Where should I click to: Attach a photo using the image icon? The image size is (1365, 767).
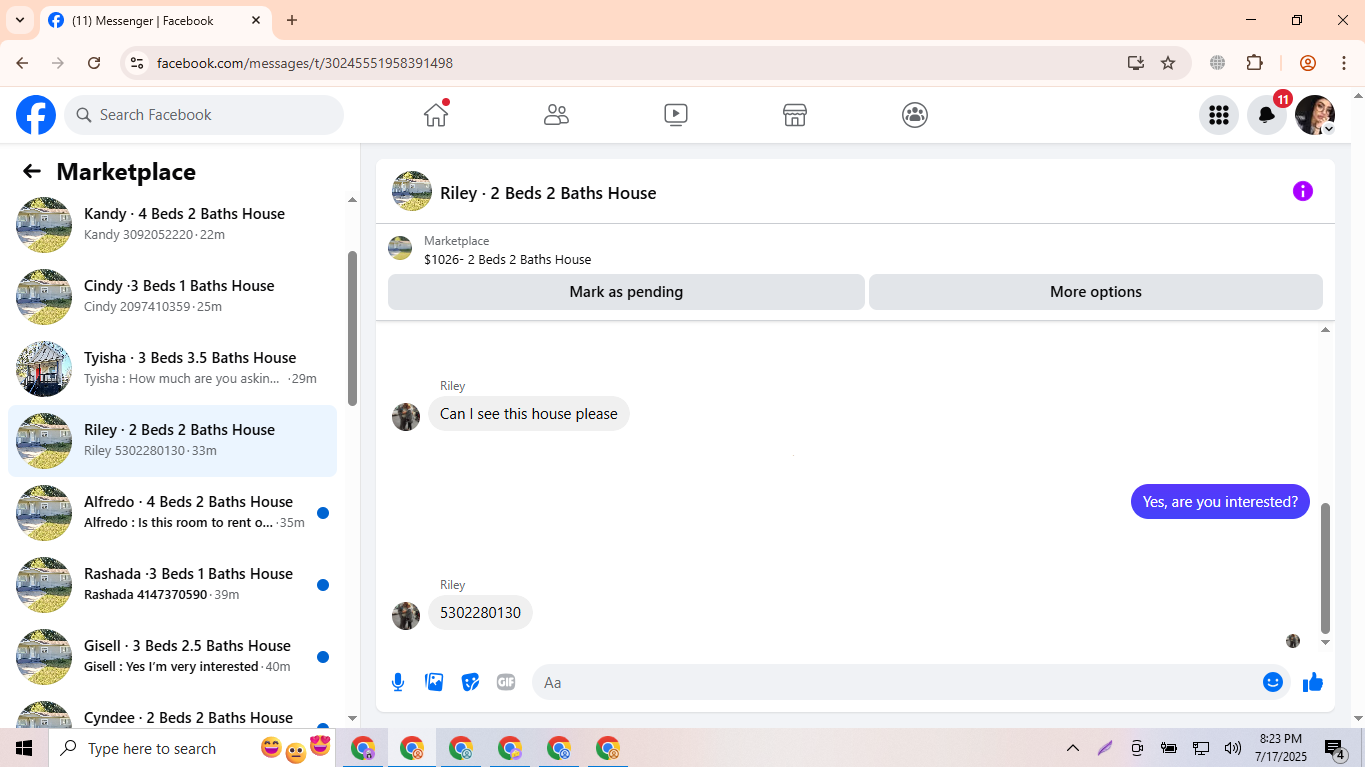pos(434,682)
